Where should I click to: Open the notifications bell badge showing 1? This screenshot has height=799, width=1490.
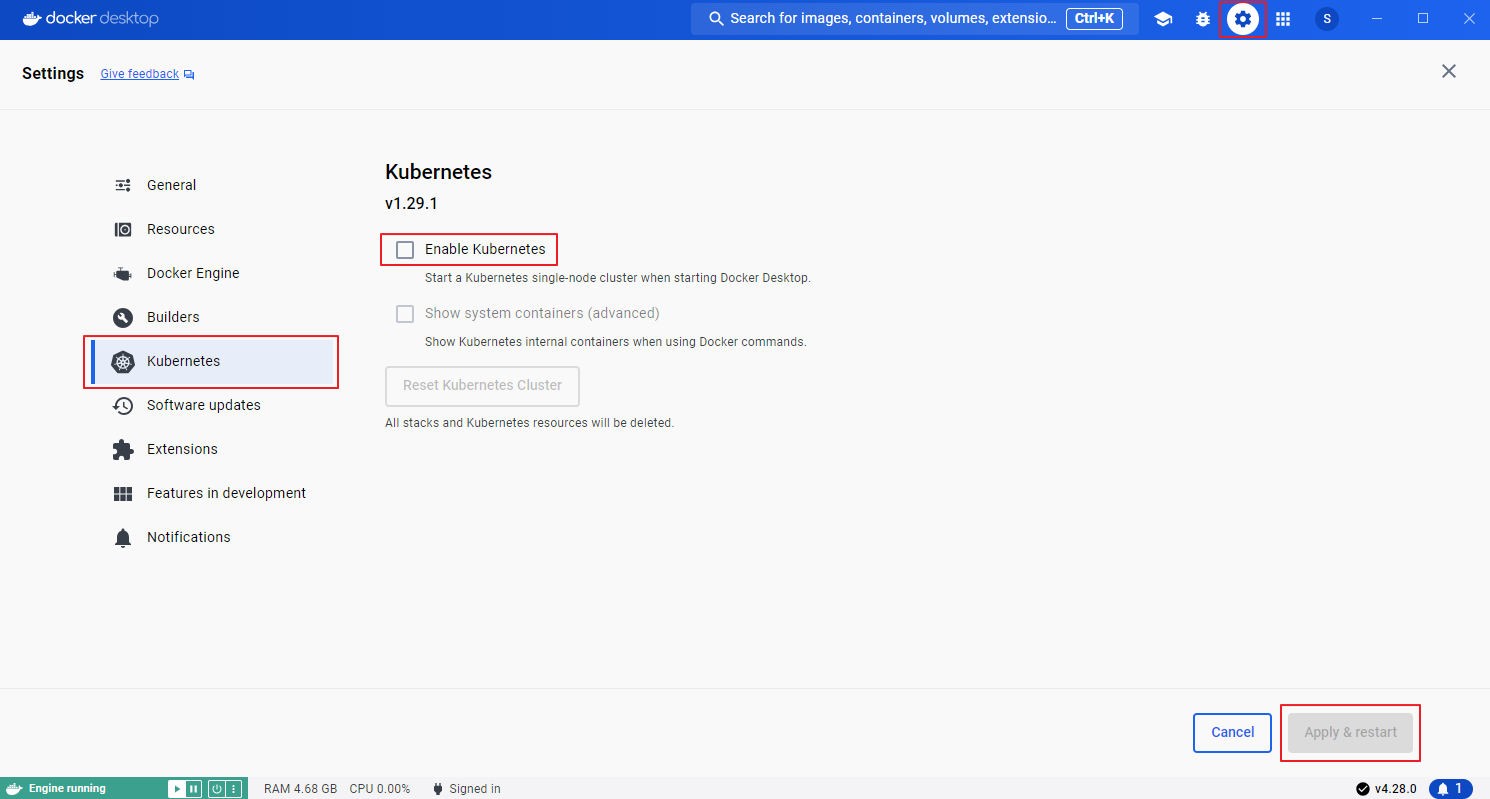coord(1451,789)
